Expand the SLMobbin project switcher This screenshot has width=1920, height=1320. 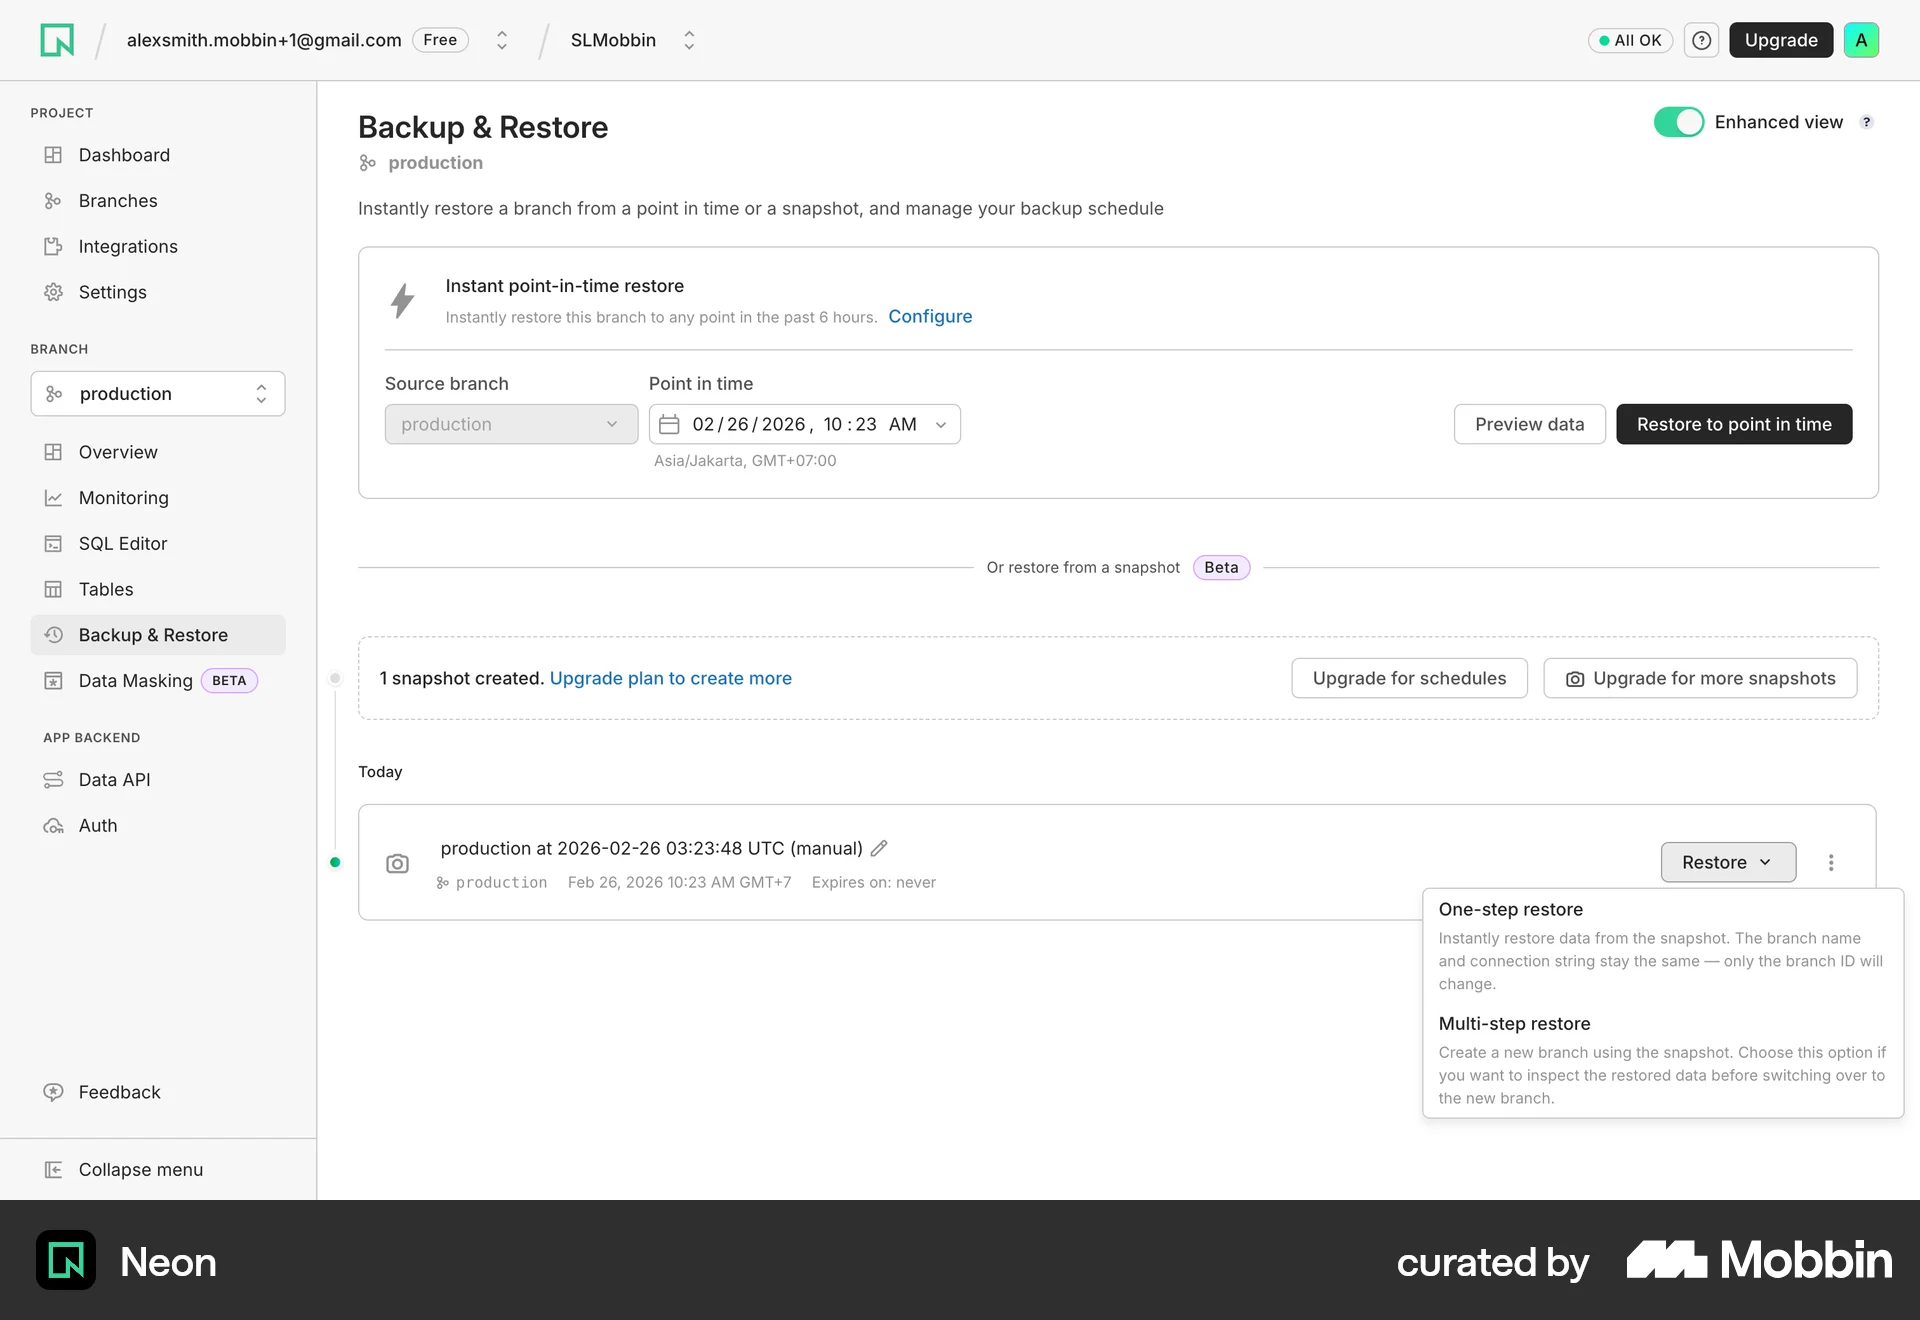click(689, 40)
